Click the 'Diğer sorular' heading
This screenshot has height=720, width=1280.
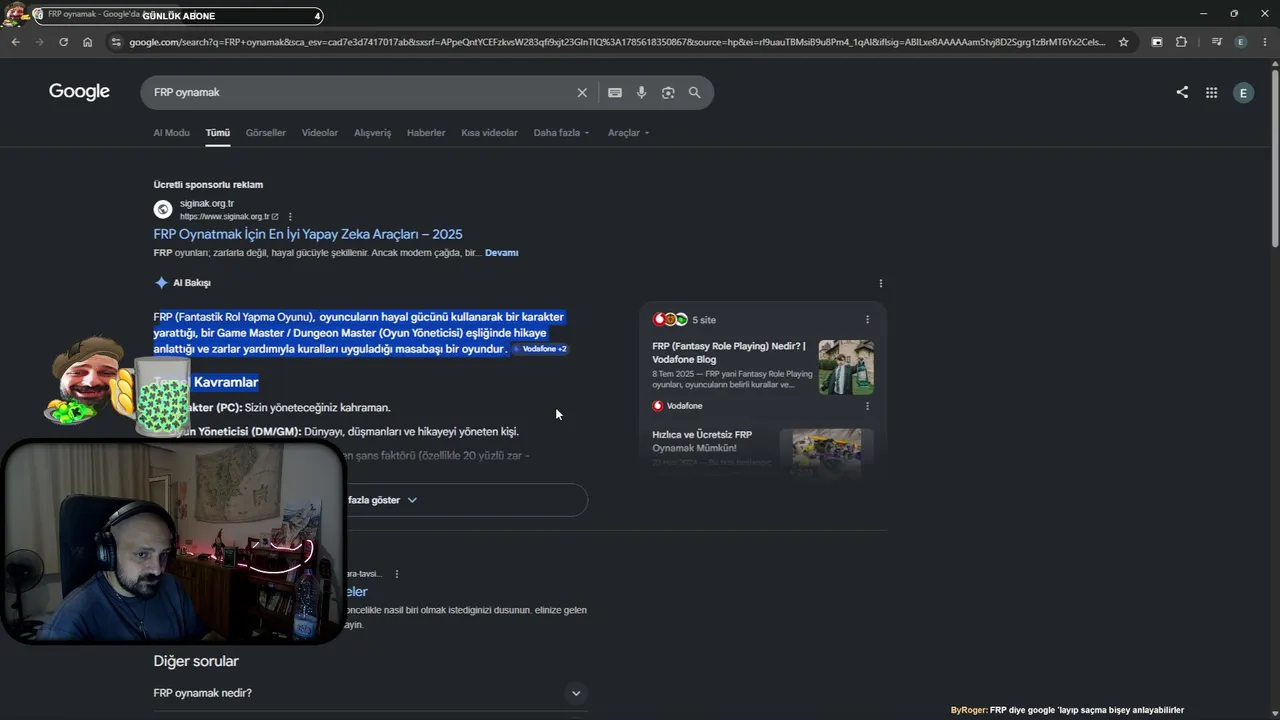coord(196,661)
